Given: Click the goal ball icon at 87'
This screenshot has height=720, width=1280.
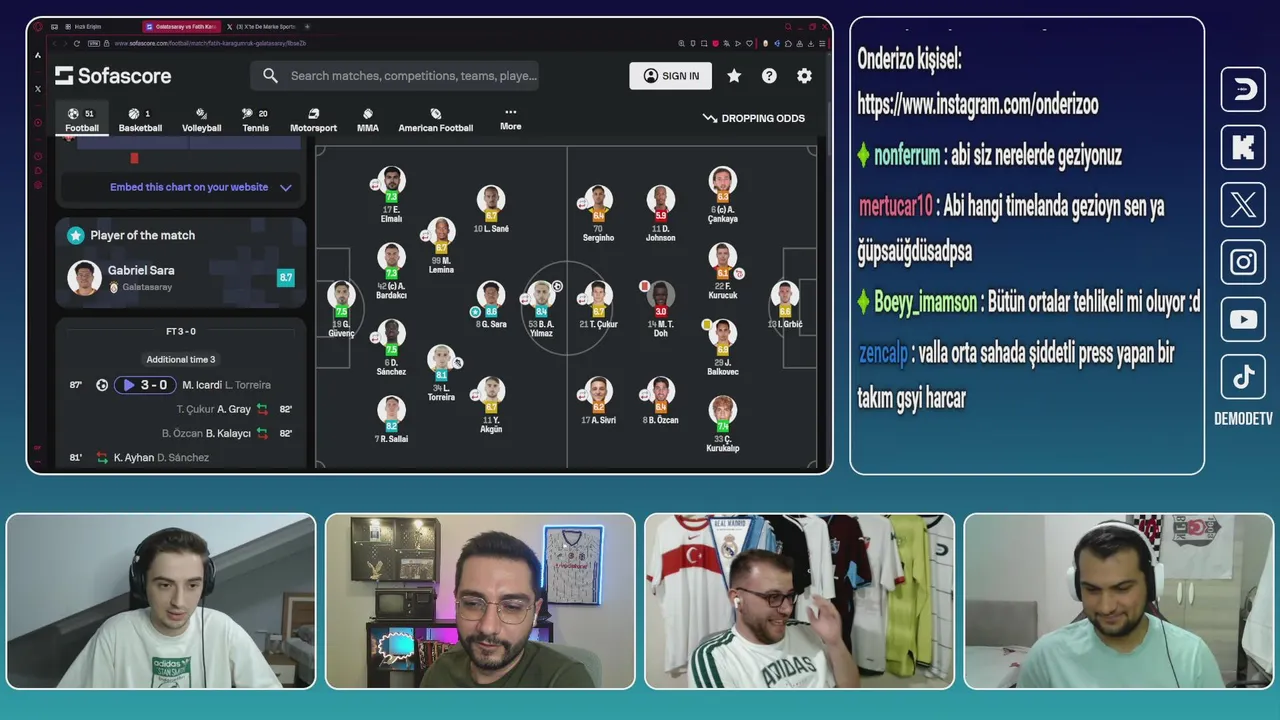Looking at the screenshot, I should tap(102, 385).
